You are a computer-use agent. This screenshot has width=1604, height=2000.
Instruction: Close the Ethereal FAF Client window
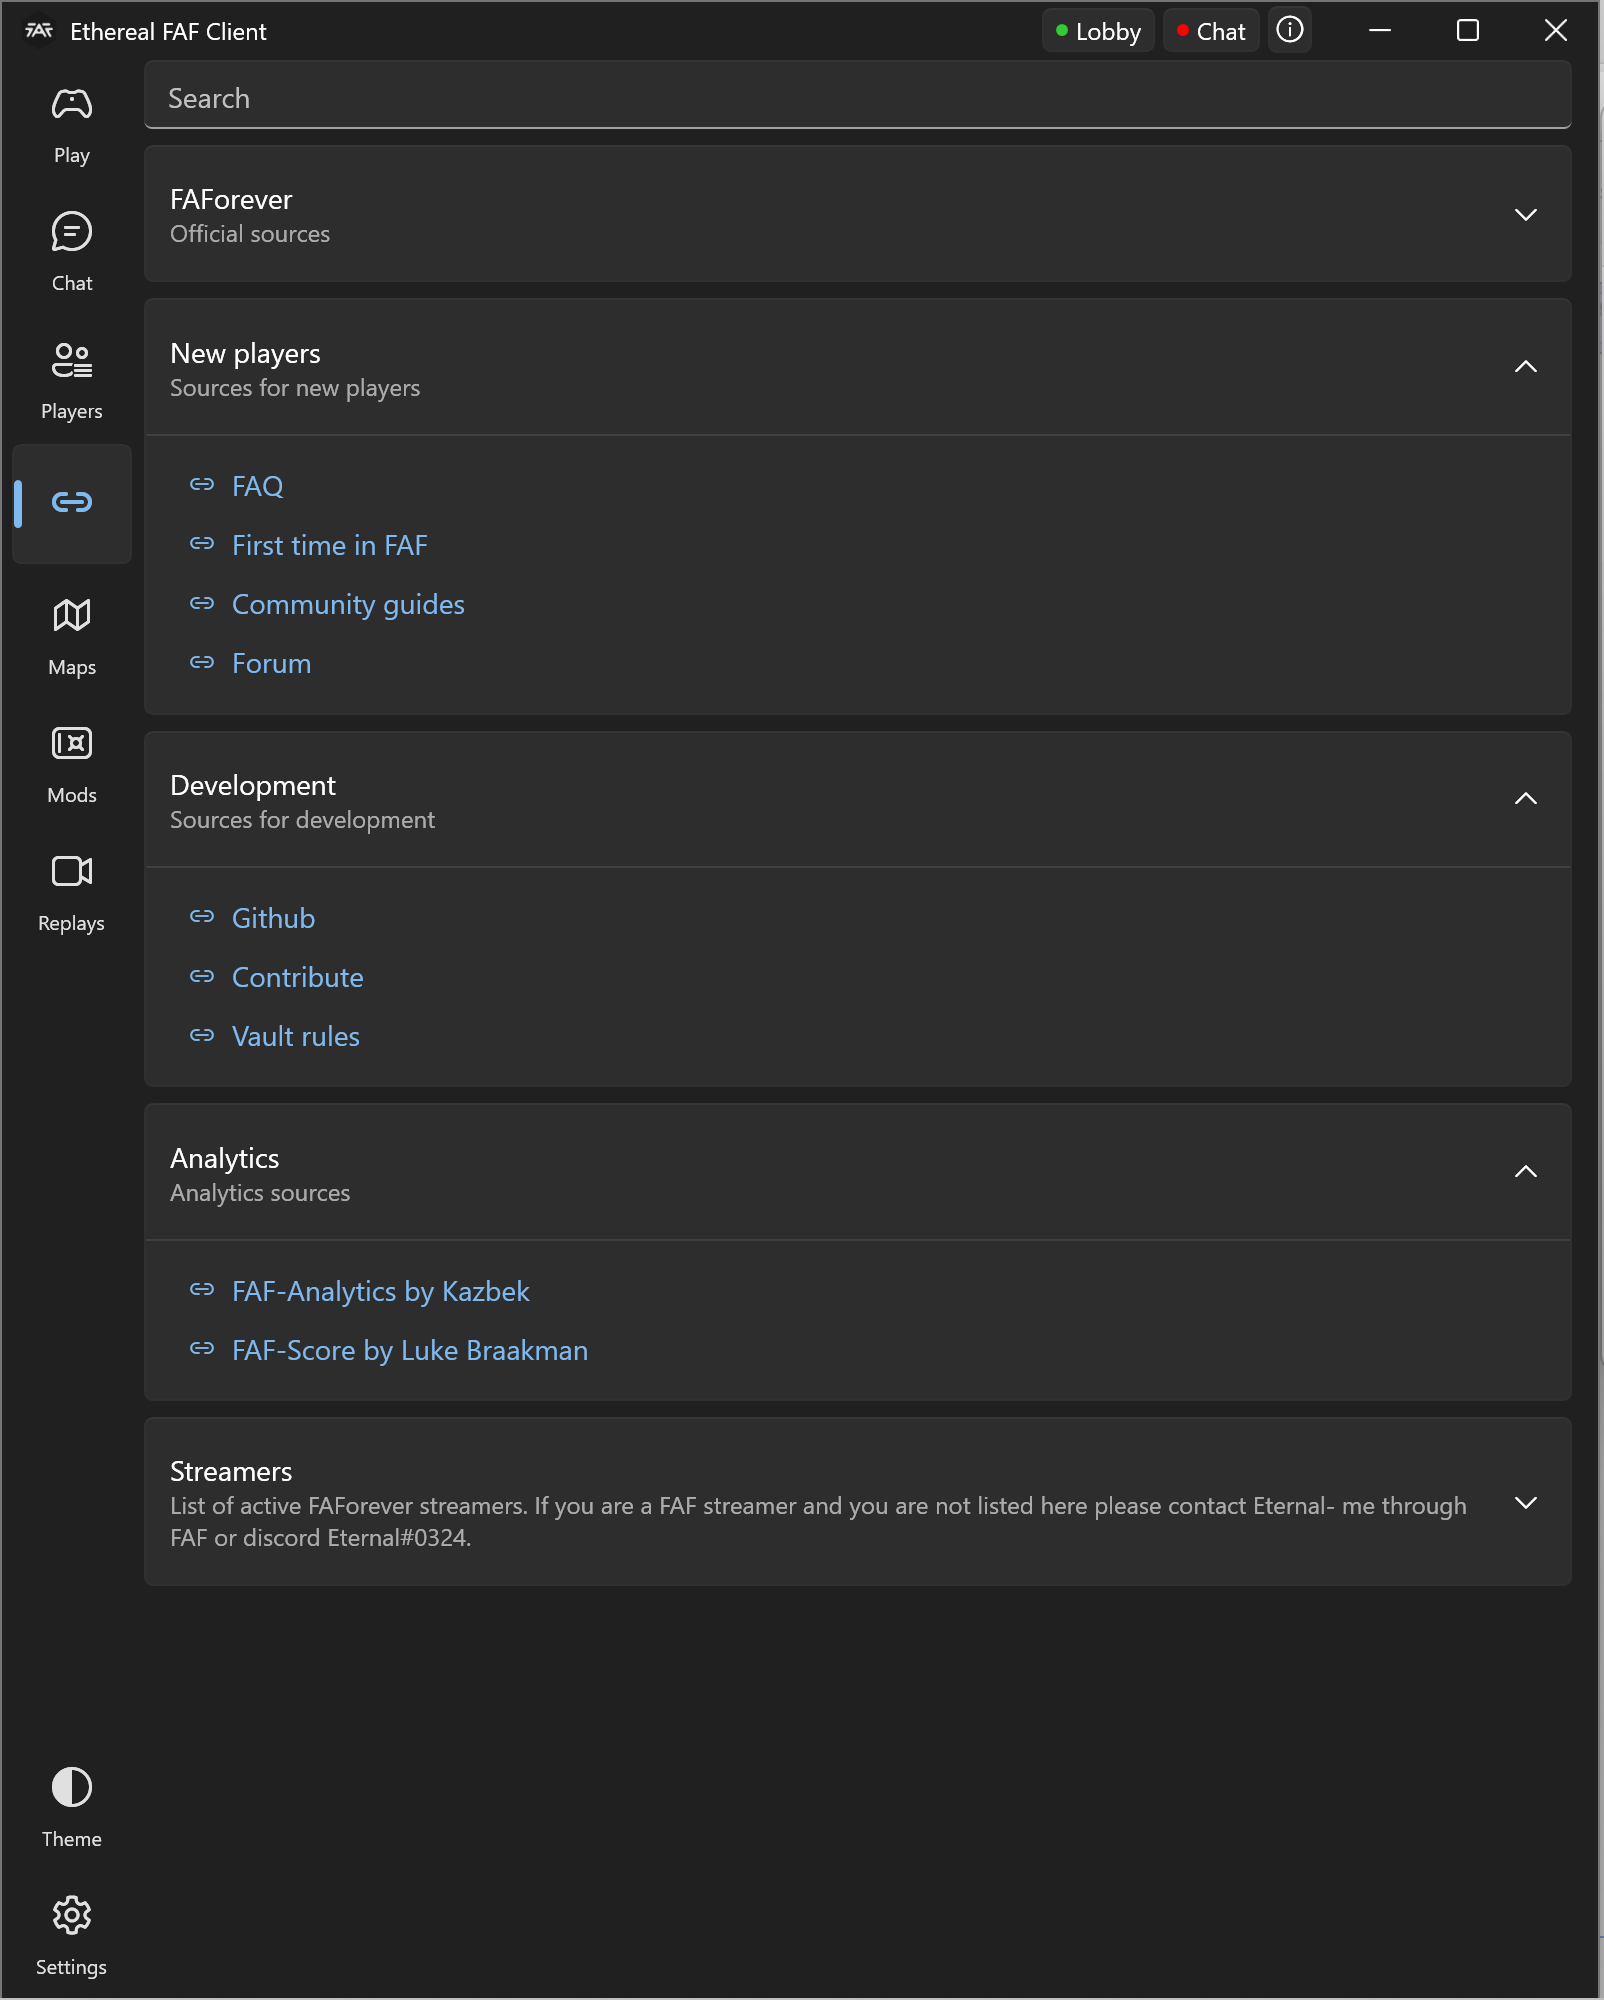pos(1556,30)
